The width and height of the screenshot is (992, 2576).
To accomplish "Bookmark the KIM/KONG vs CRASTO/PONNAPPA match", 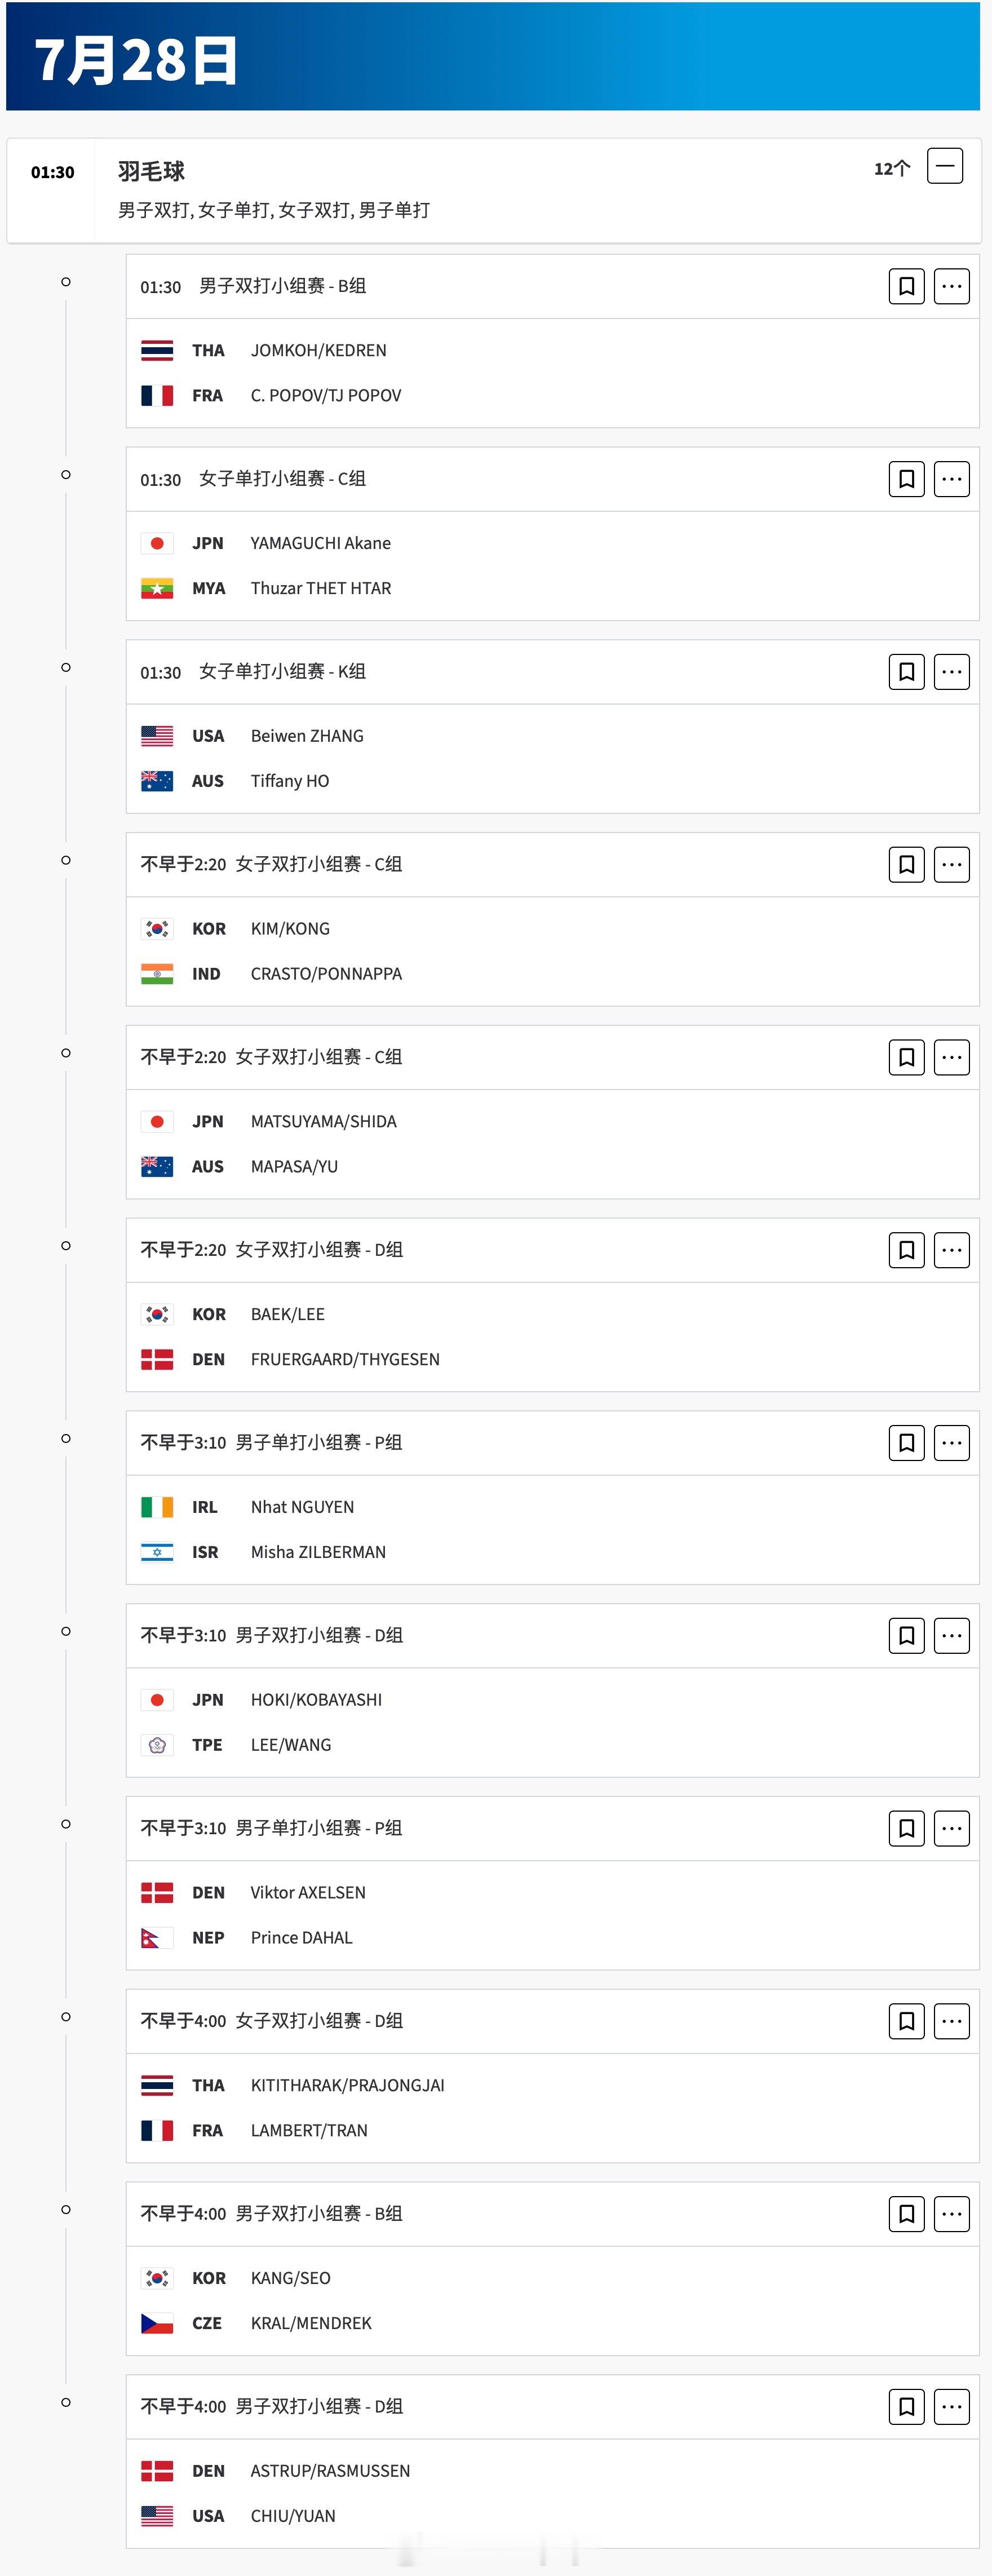I will pyautogui.click(x=906, y=864).
